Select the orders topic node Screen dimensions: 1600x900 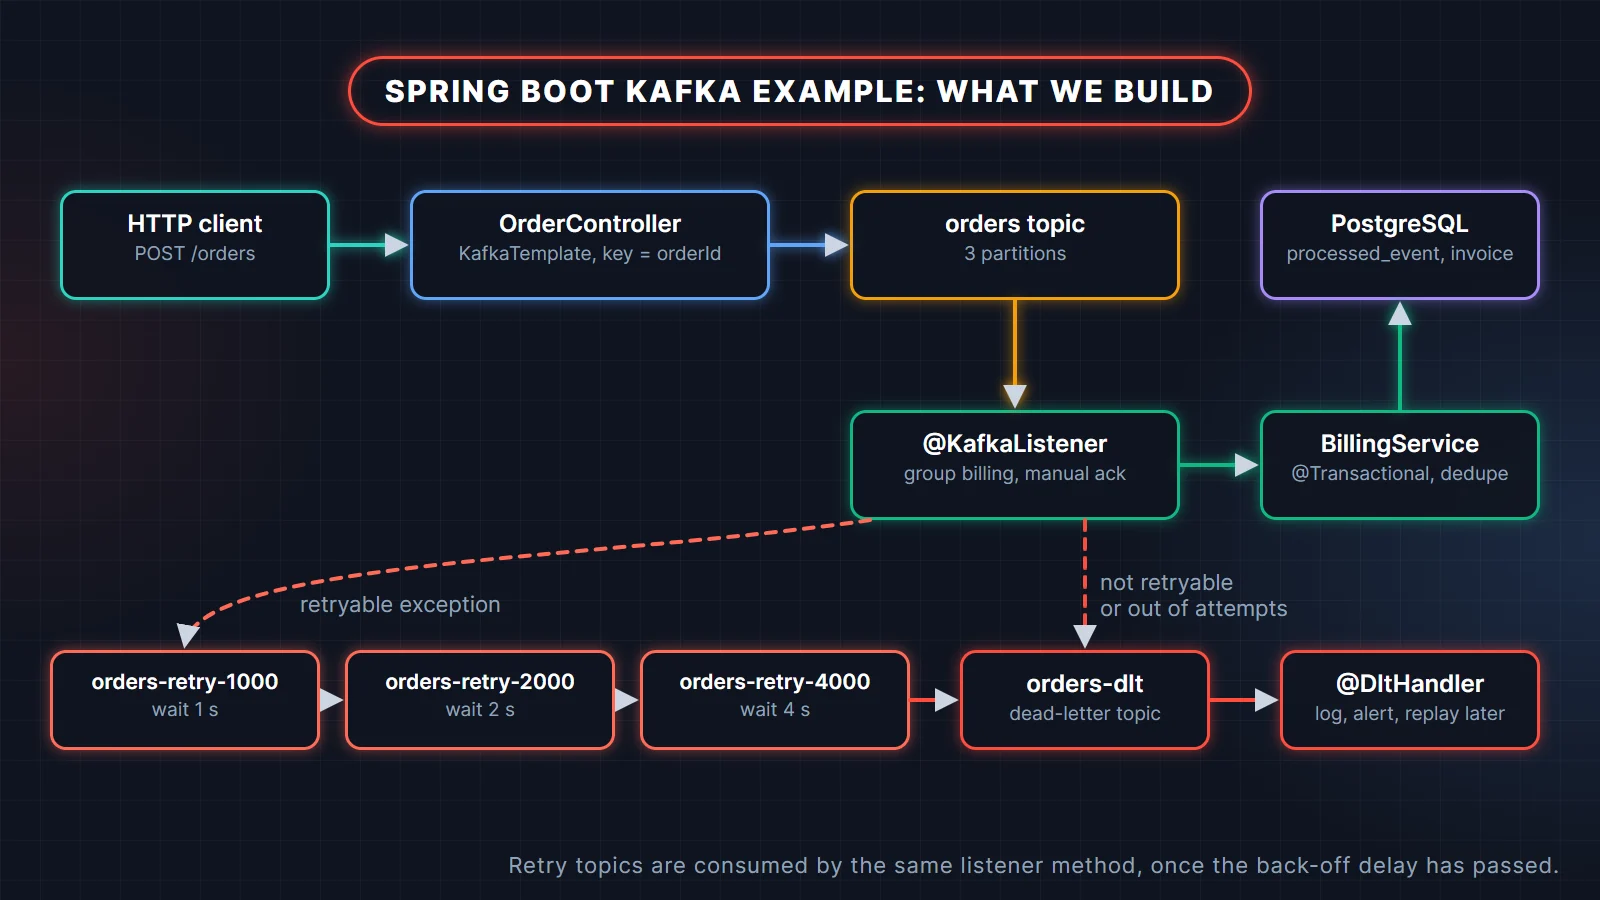click(1015, 245)
